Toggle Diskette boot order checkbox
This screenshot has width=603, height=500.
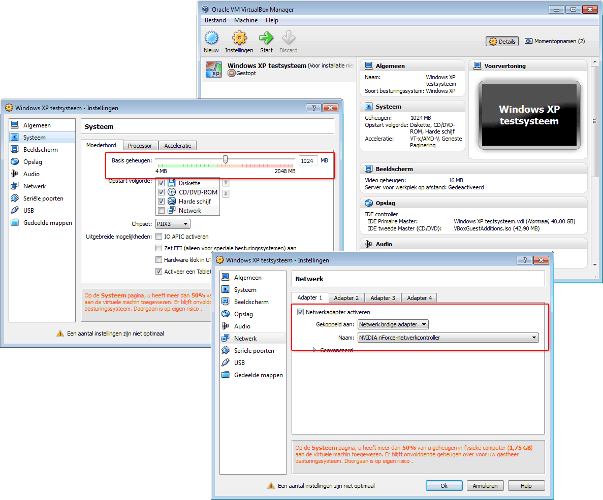(x=161, y=183)
